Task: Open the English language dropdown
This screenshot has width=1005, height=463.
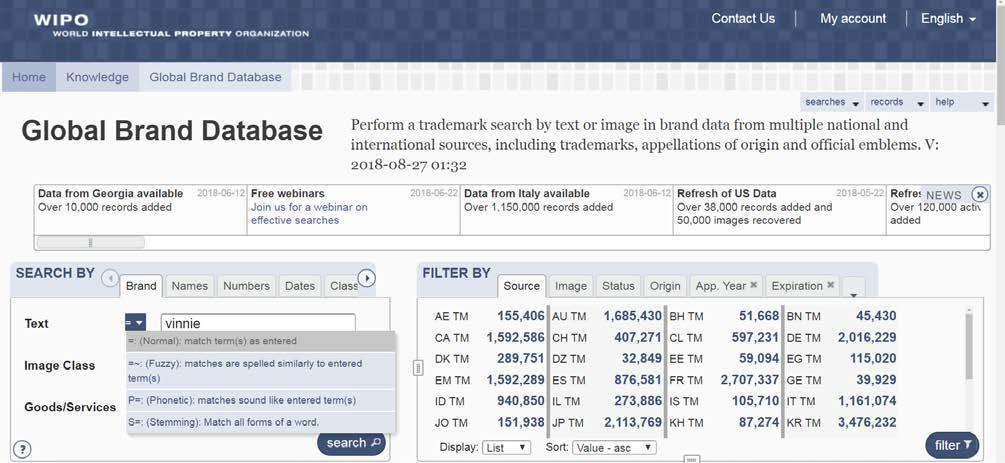Action: pos(948,19)
